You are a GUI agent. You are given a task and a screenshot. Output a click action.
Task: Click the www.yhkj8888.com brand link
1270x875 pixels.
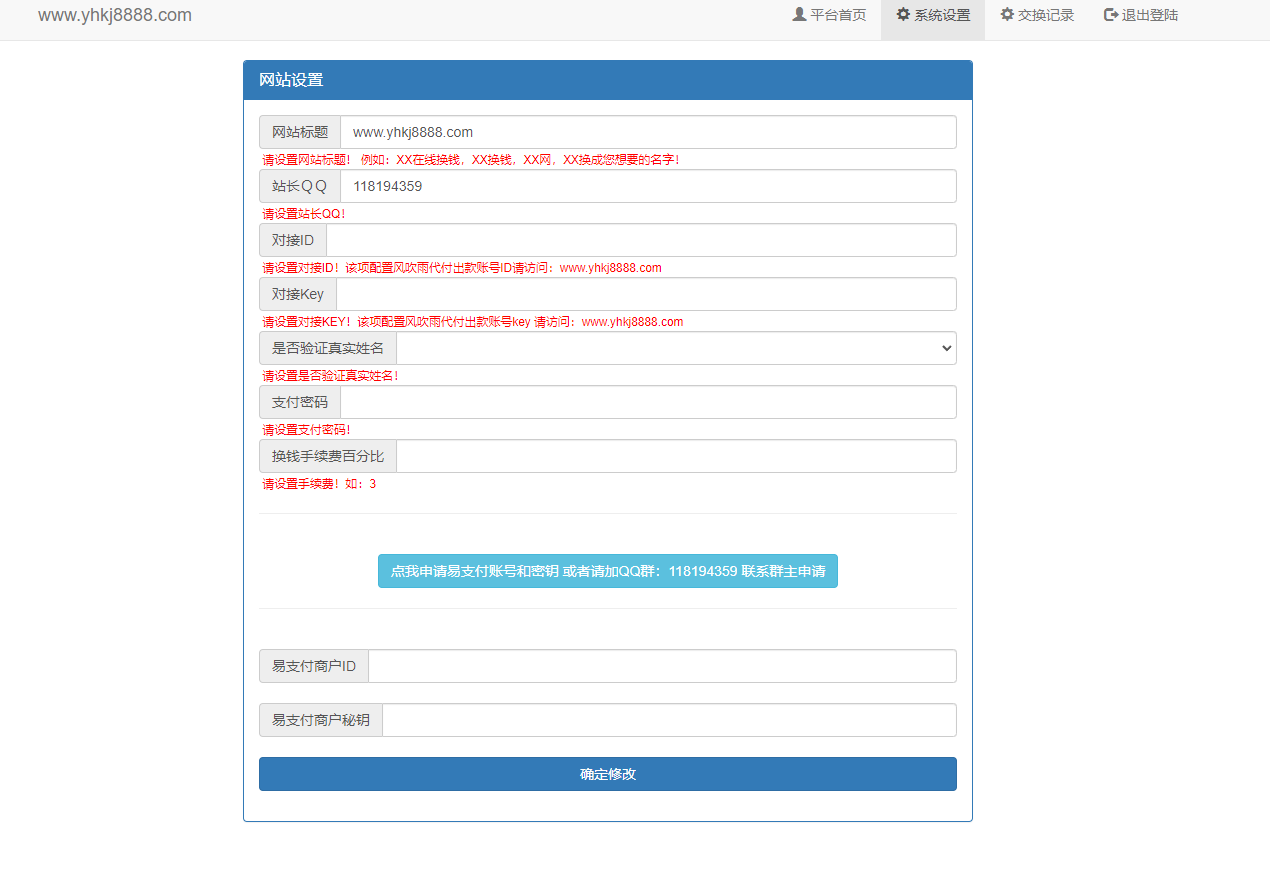coord(115,16)
